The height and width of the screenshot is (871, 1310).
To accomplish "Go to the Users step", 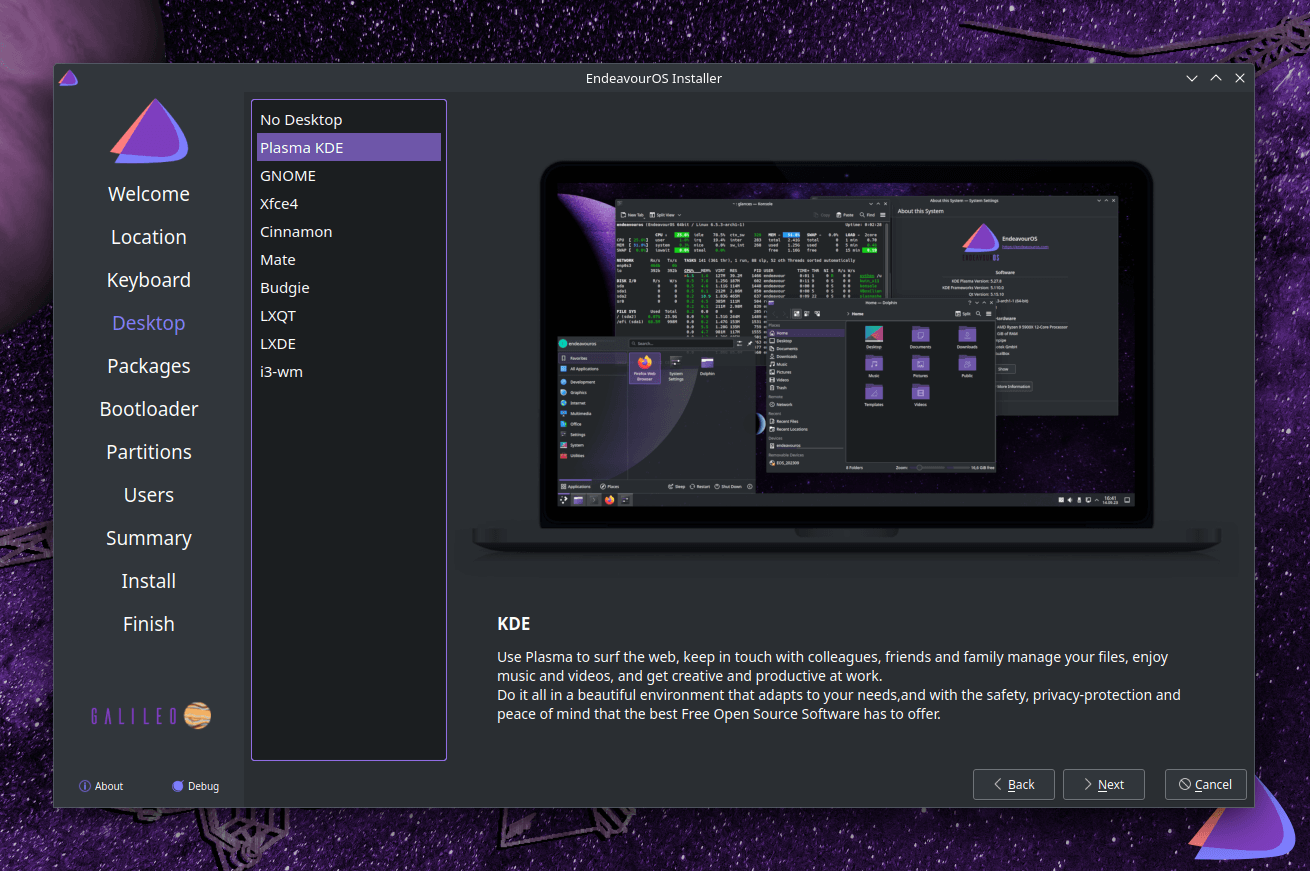I will [x=148, y=494].
